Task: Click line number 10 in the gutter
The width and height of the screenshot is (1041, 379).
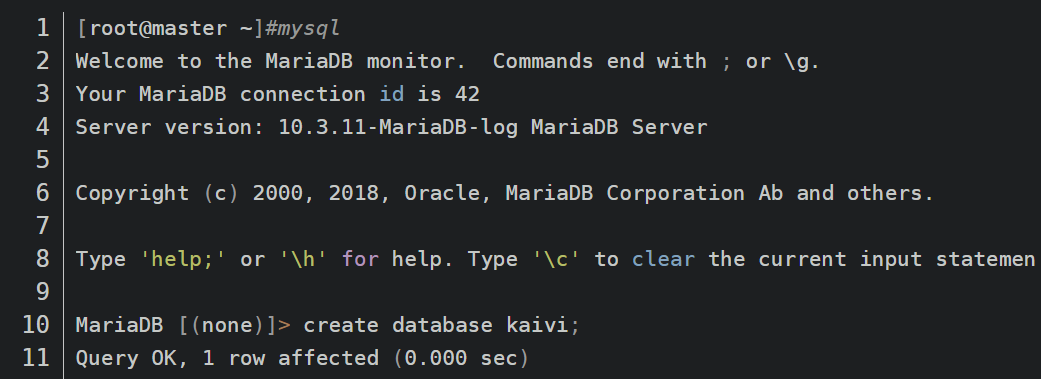Action: tap(36, 325)
